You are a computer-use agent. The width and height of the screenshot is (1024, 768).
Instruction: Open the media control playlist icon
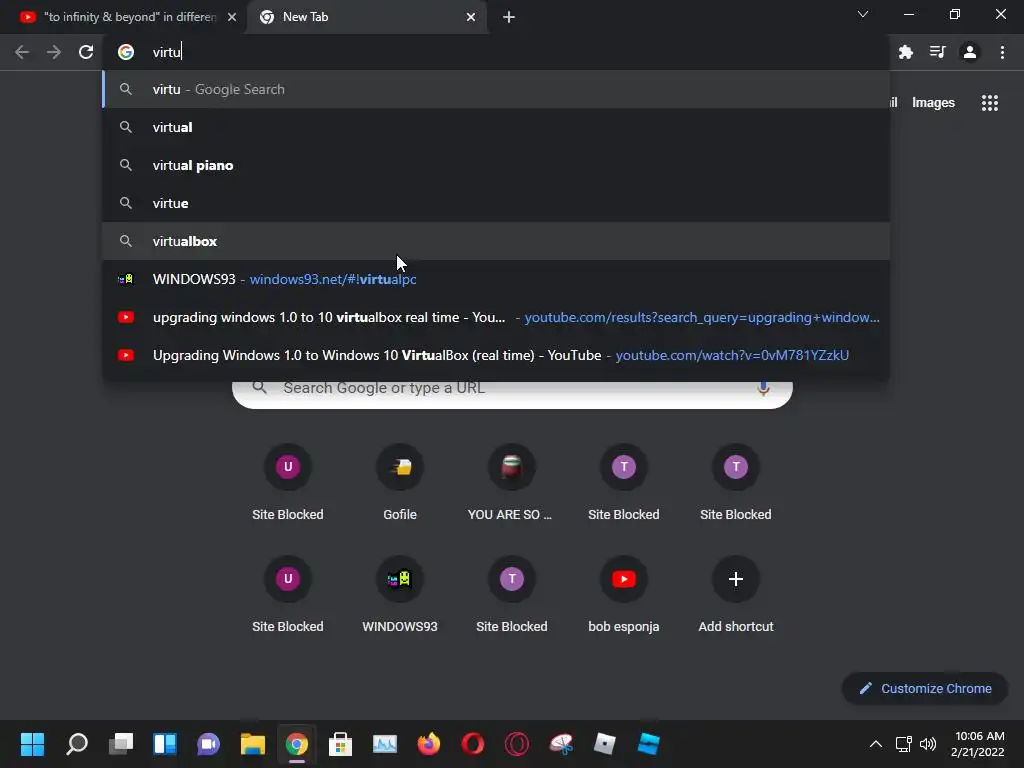tap(937, 52)
